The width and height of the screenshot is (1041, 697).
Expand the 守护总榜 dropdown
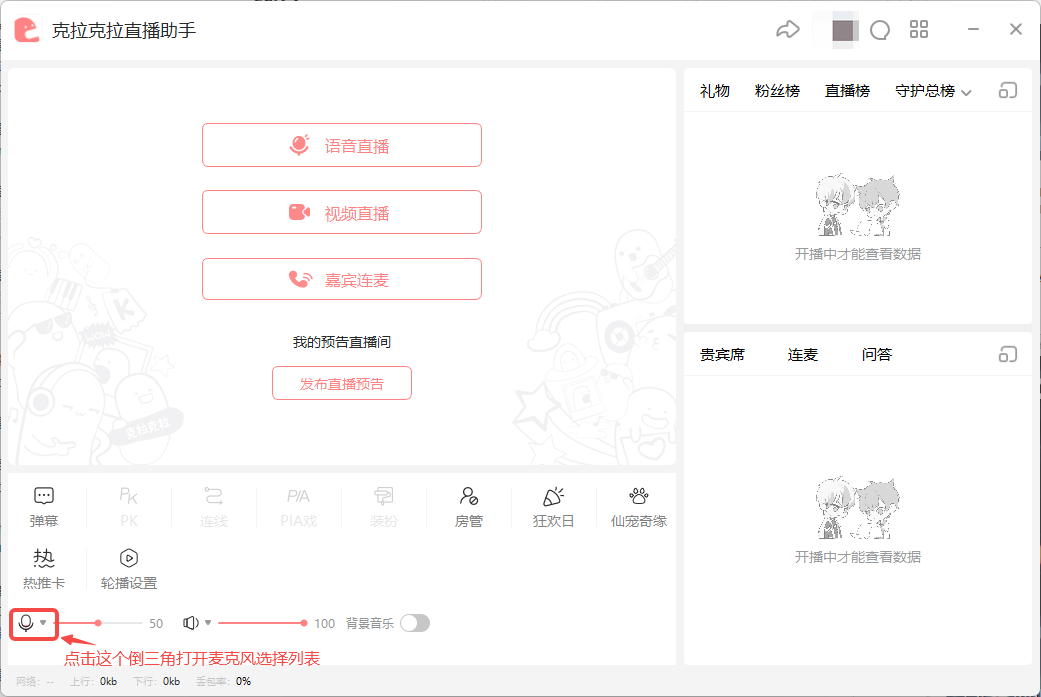(933, 91)
